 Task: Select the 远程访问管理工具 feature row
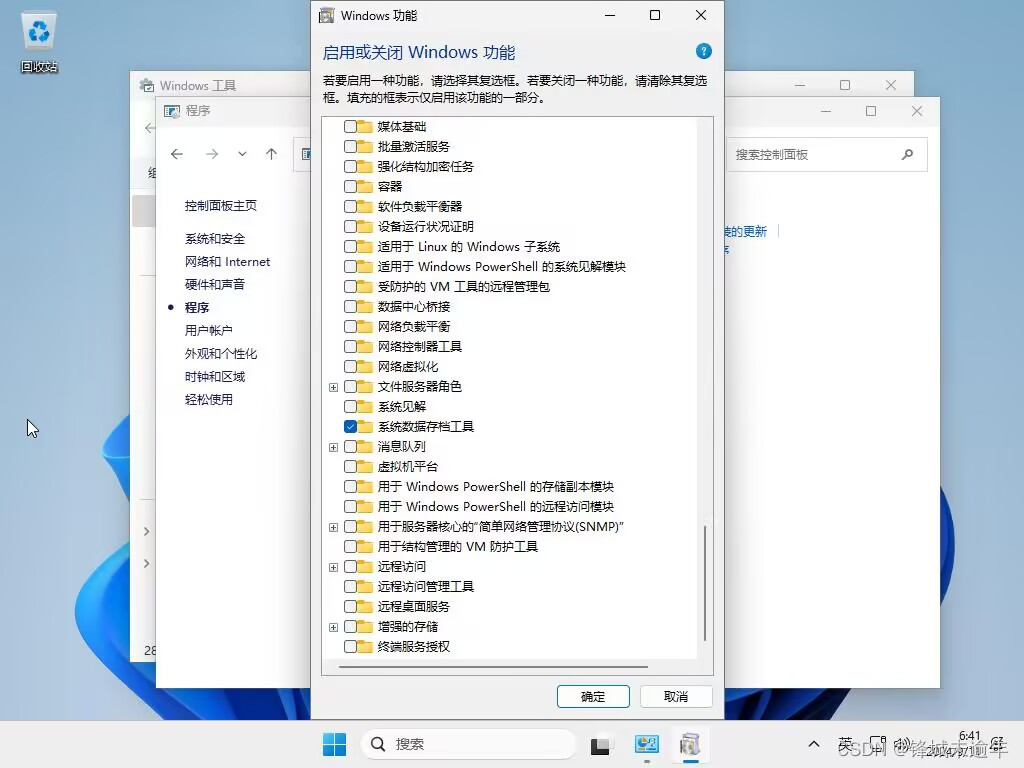(x=425, y=586)
